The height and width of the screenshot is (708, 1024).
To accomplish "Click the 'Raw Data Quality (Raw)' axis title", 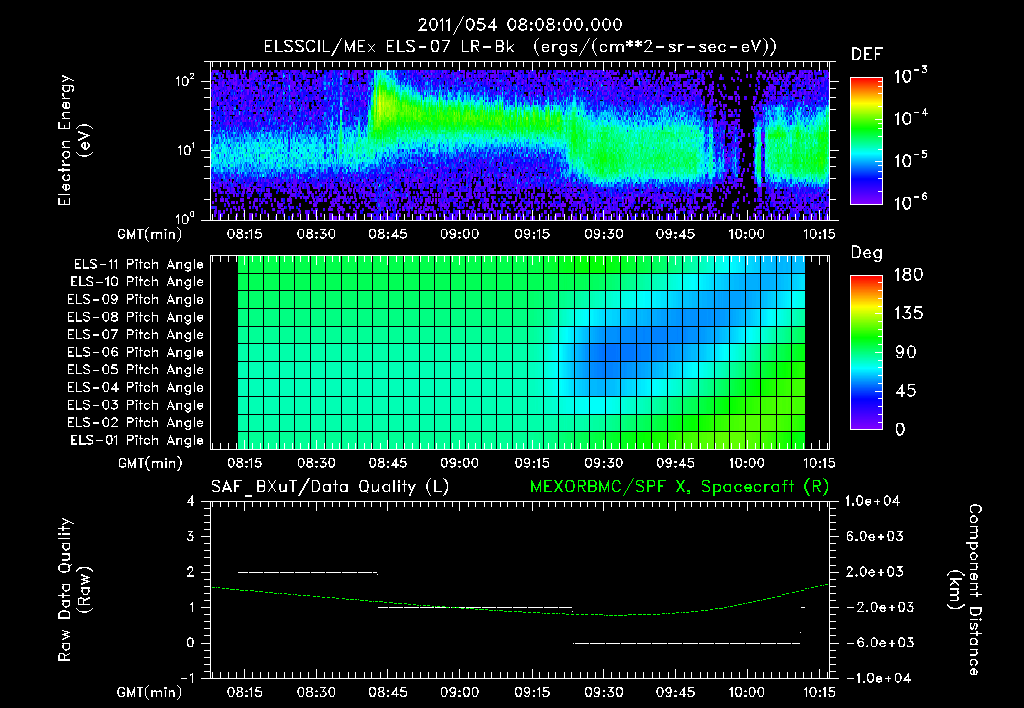I will click(x=74, y=589).
